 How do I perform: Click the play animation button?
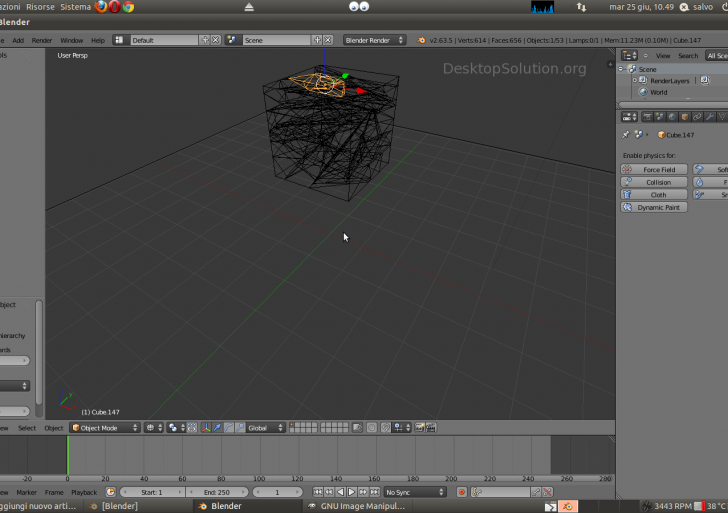(351, 492)
